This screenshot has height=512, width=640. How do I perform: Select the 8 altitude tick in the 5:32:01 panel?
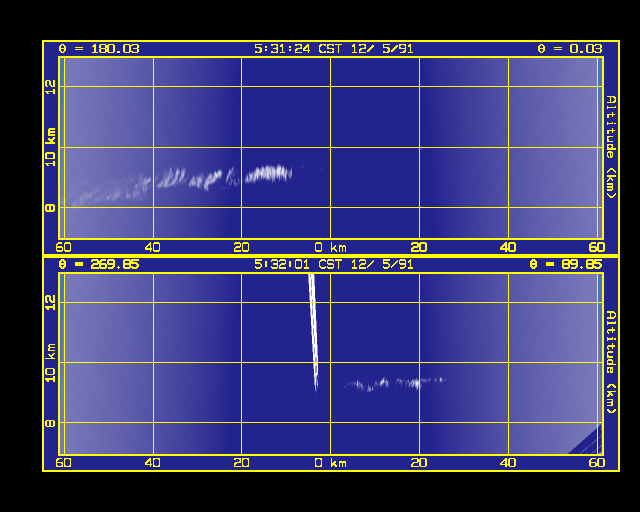point(50,423)
